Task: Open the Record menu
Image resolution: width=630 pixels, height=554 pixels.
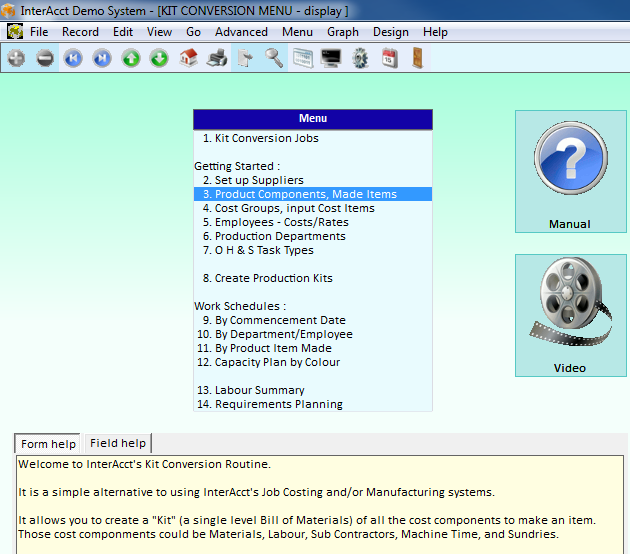Action: (80, 32)
